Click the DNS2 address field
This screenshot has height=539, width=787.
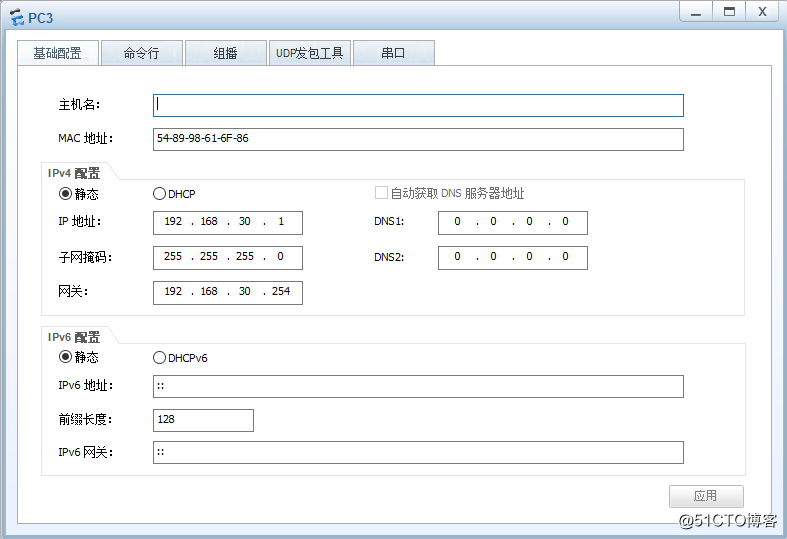tap(512, 257)
